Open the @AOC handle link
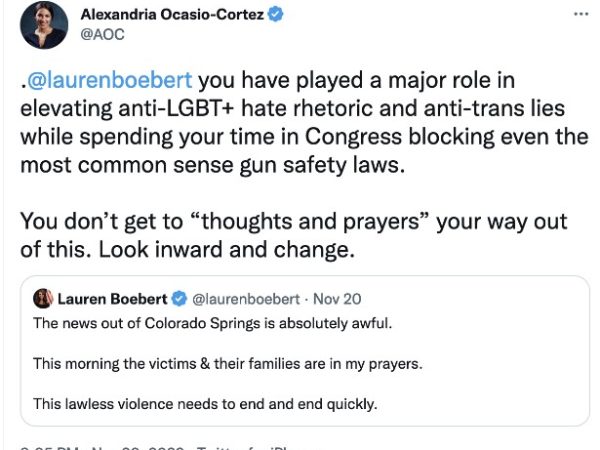Viewport: 600px width, 450px height. click(x=102, y=34)
